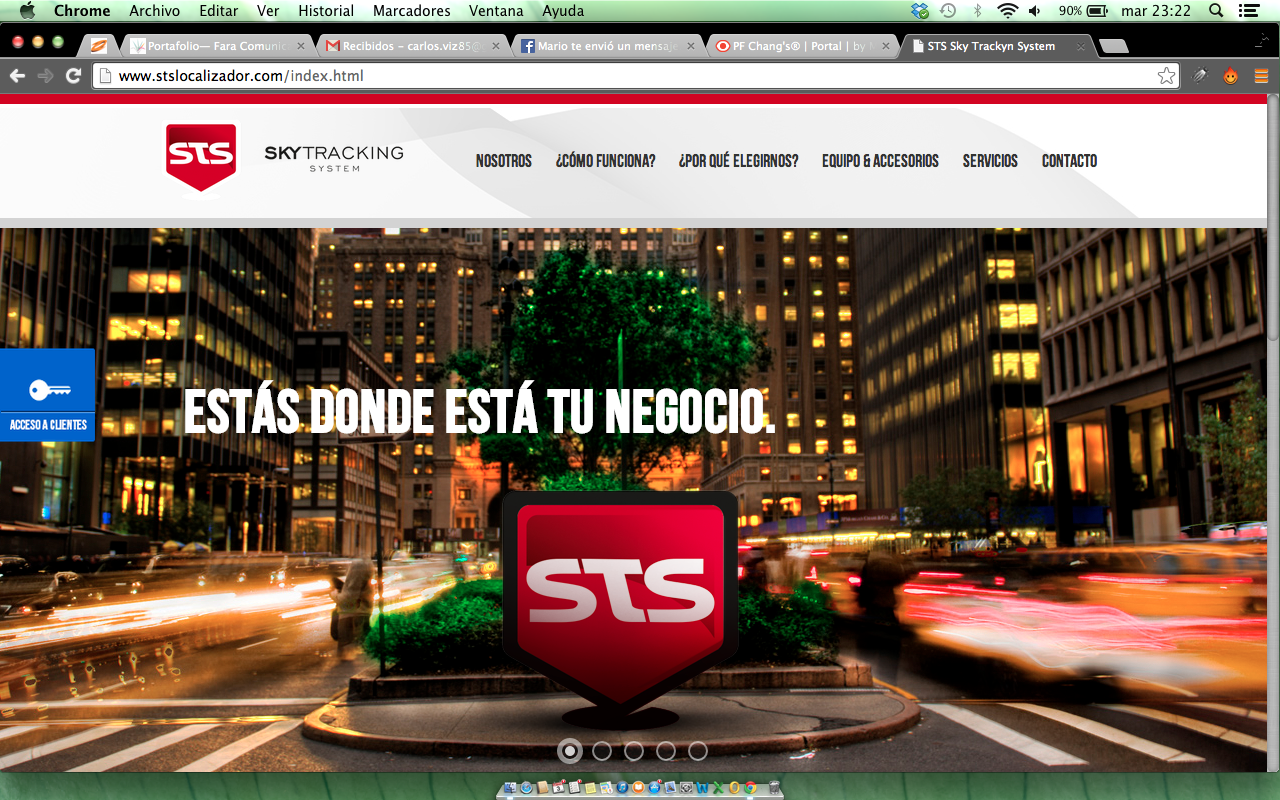Select the third slide indicator dot
Image resolution: width=1280 pixels, height=800 pixels.
tap(634, 750)
